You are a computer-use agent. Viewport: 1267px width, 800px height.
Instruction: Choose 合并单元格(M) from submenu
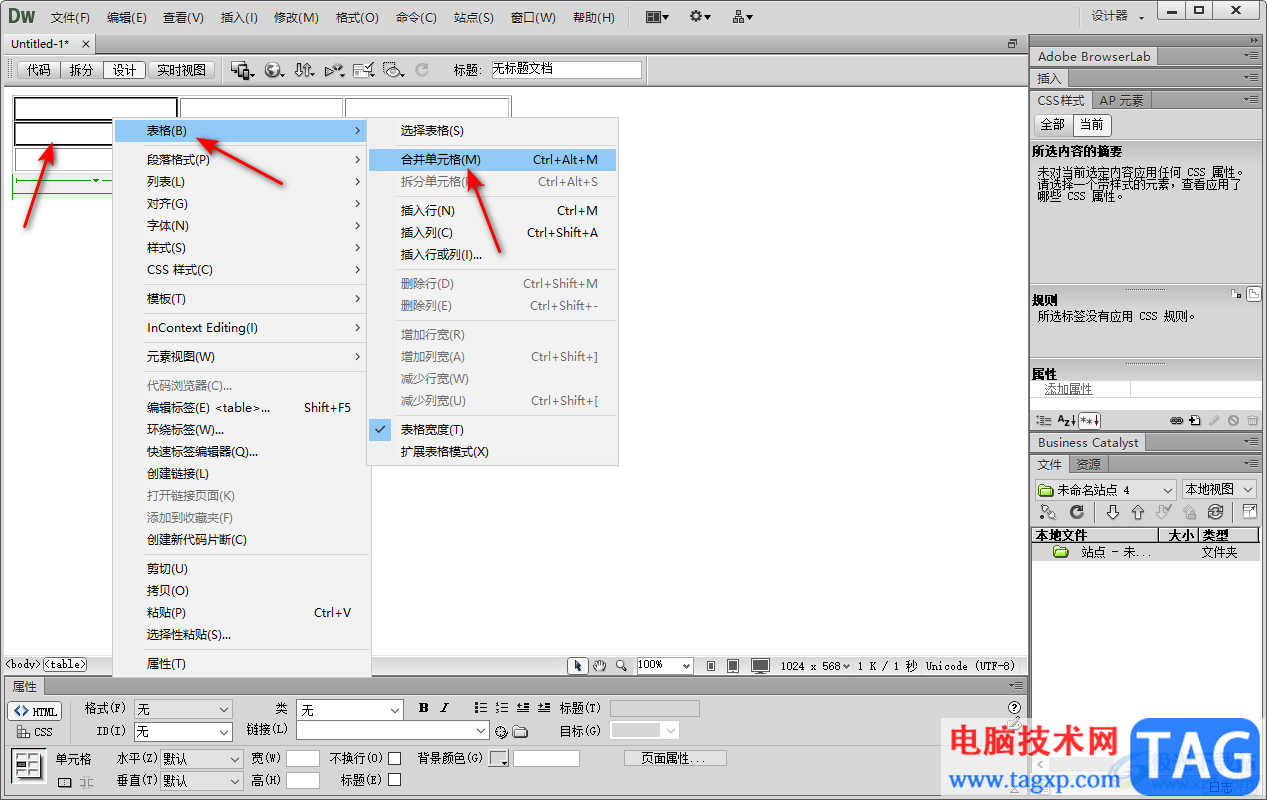pos(492,160)
